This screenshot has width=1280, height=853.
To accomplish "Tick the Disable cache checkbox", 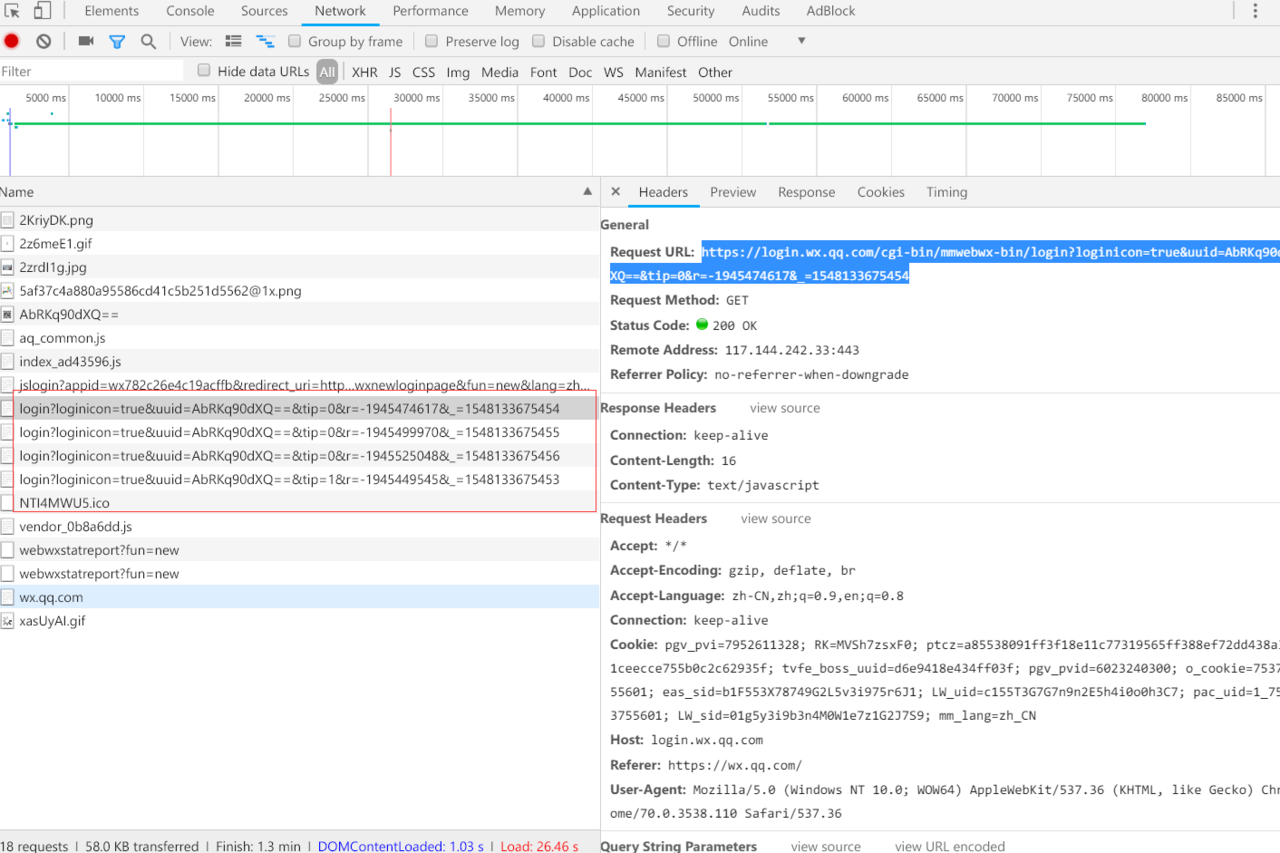I will 539,41.
